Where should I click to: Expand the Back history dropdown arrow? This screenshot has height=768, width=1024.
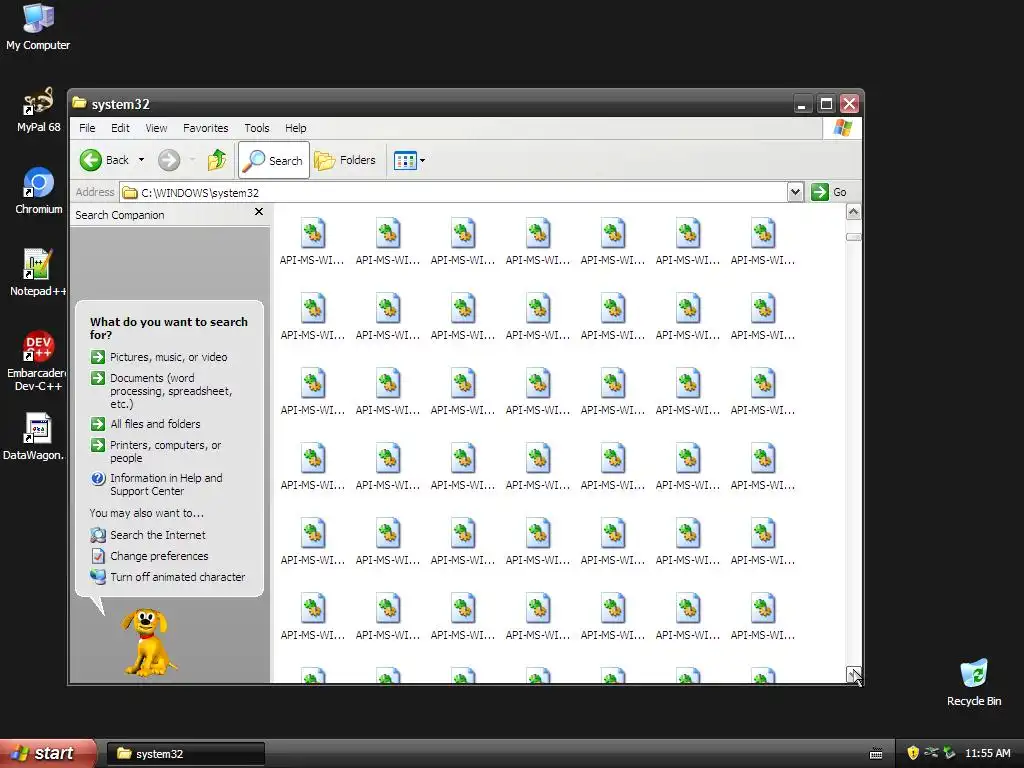141,160
